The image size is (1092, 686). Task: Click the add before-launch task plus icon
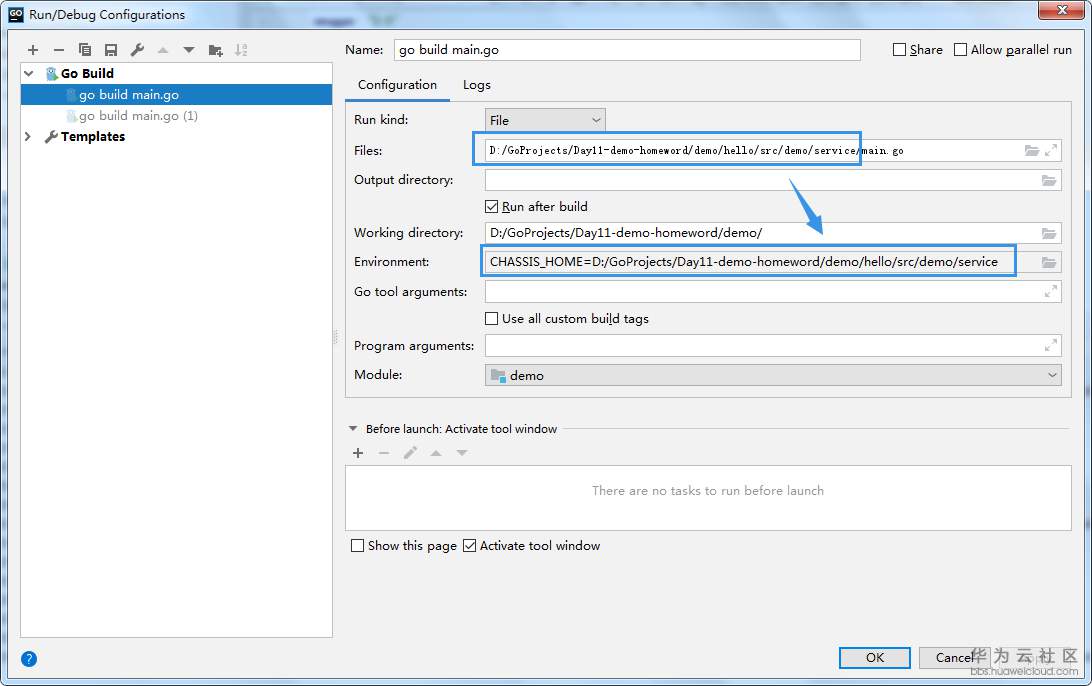point(358,453)
